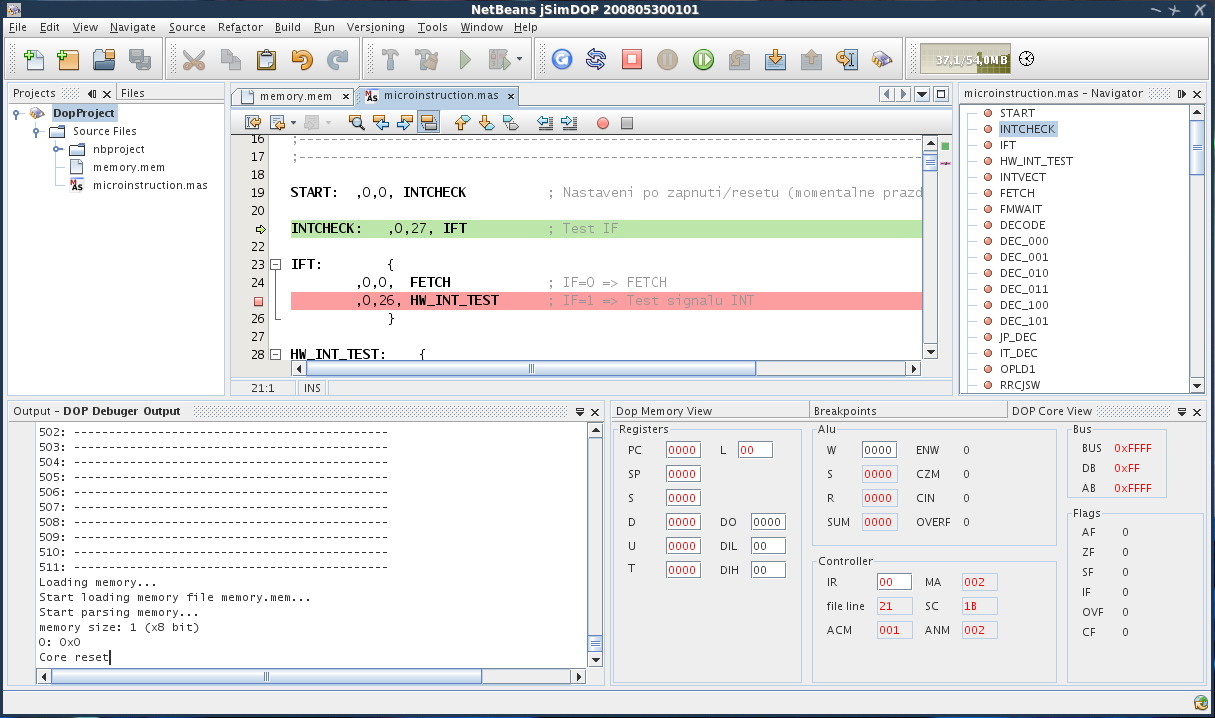This screenshot has width=1215, height=718.
Task: Click the New File toolbar icon
Action: coord(33,60)
